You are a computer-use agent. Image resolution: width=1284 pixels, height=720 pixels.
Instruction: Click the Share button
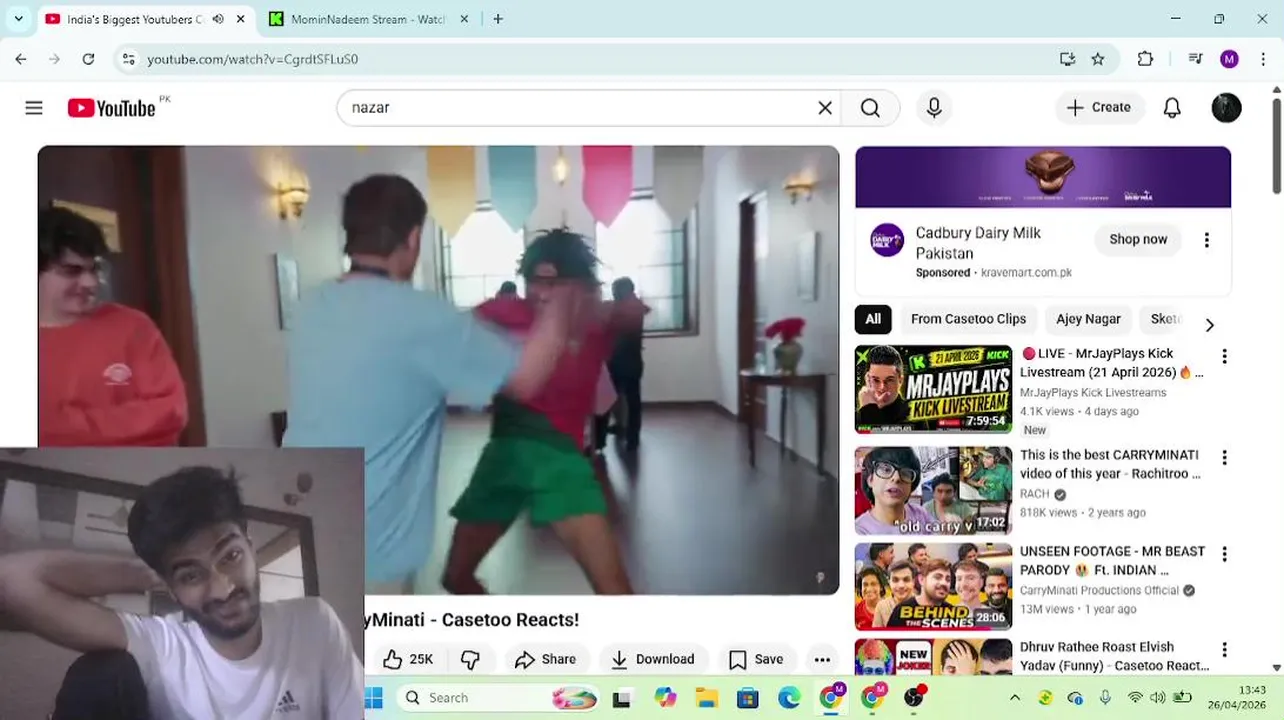point(545,659)
